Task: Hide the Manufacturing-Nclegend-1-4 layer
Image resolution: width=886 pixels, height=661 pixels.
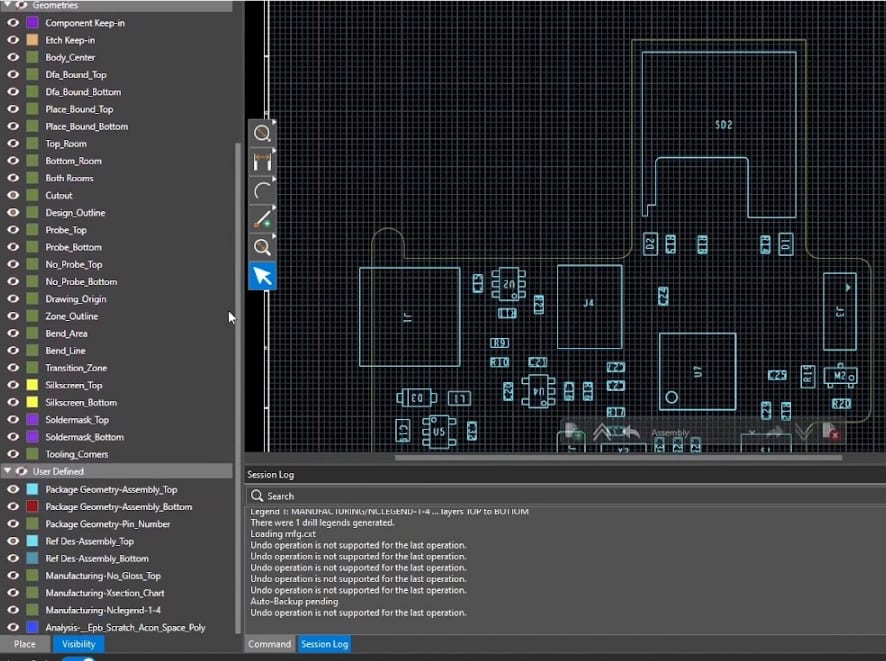Action: click(13, 610)
